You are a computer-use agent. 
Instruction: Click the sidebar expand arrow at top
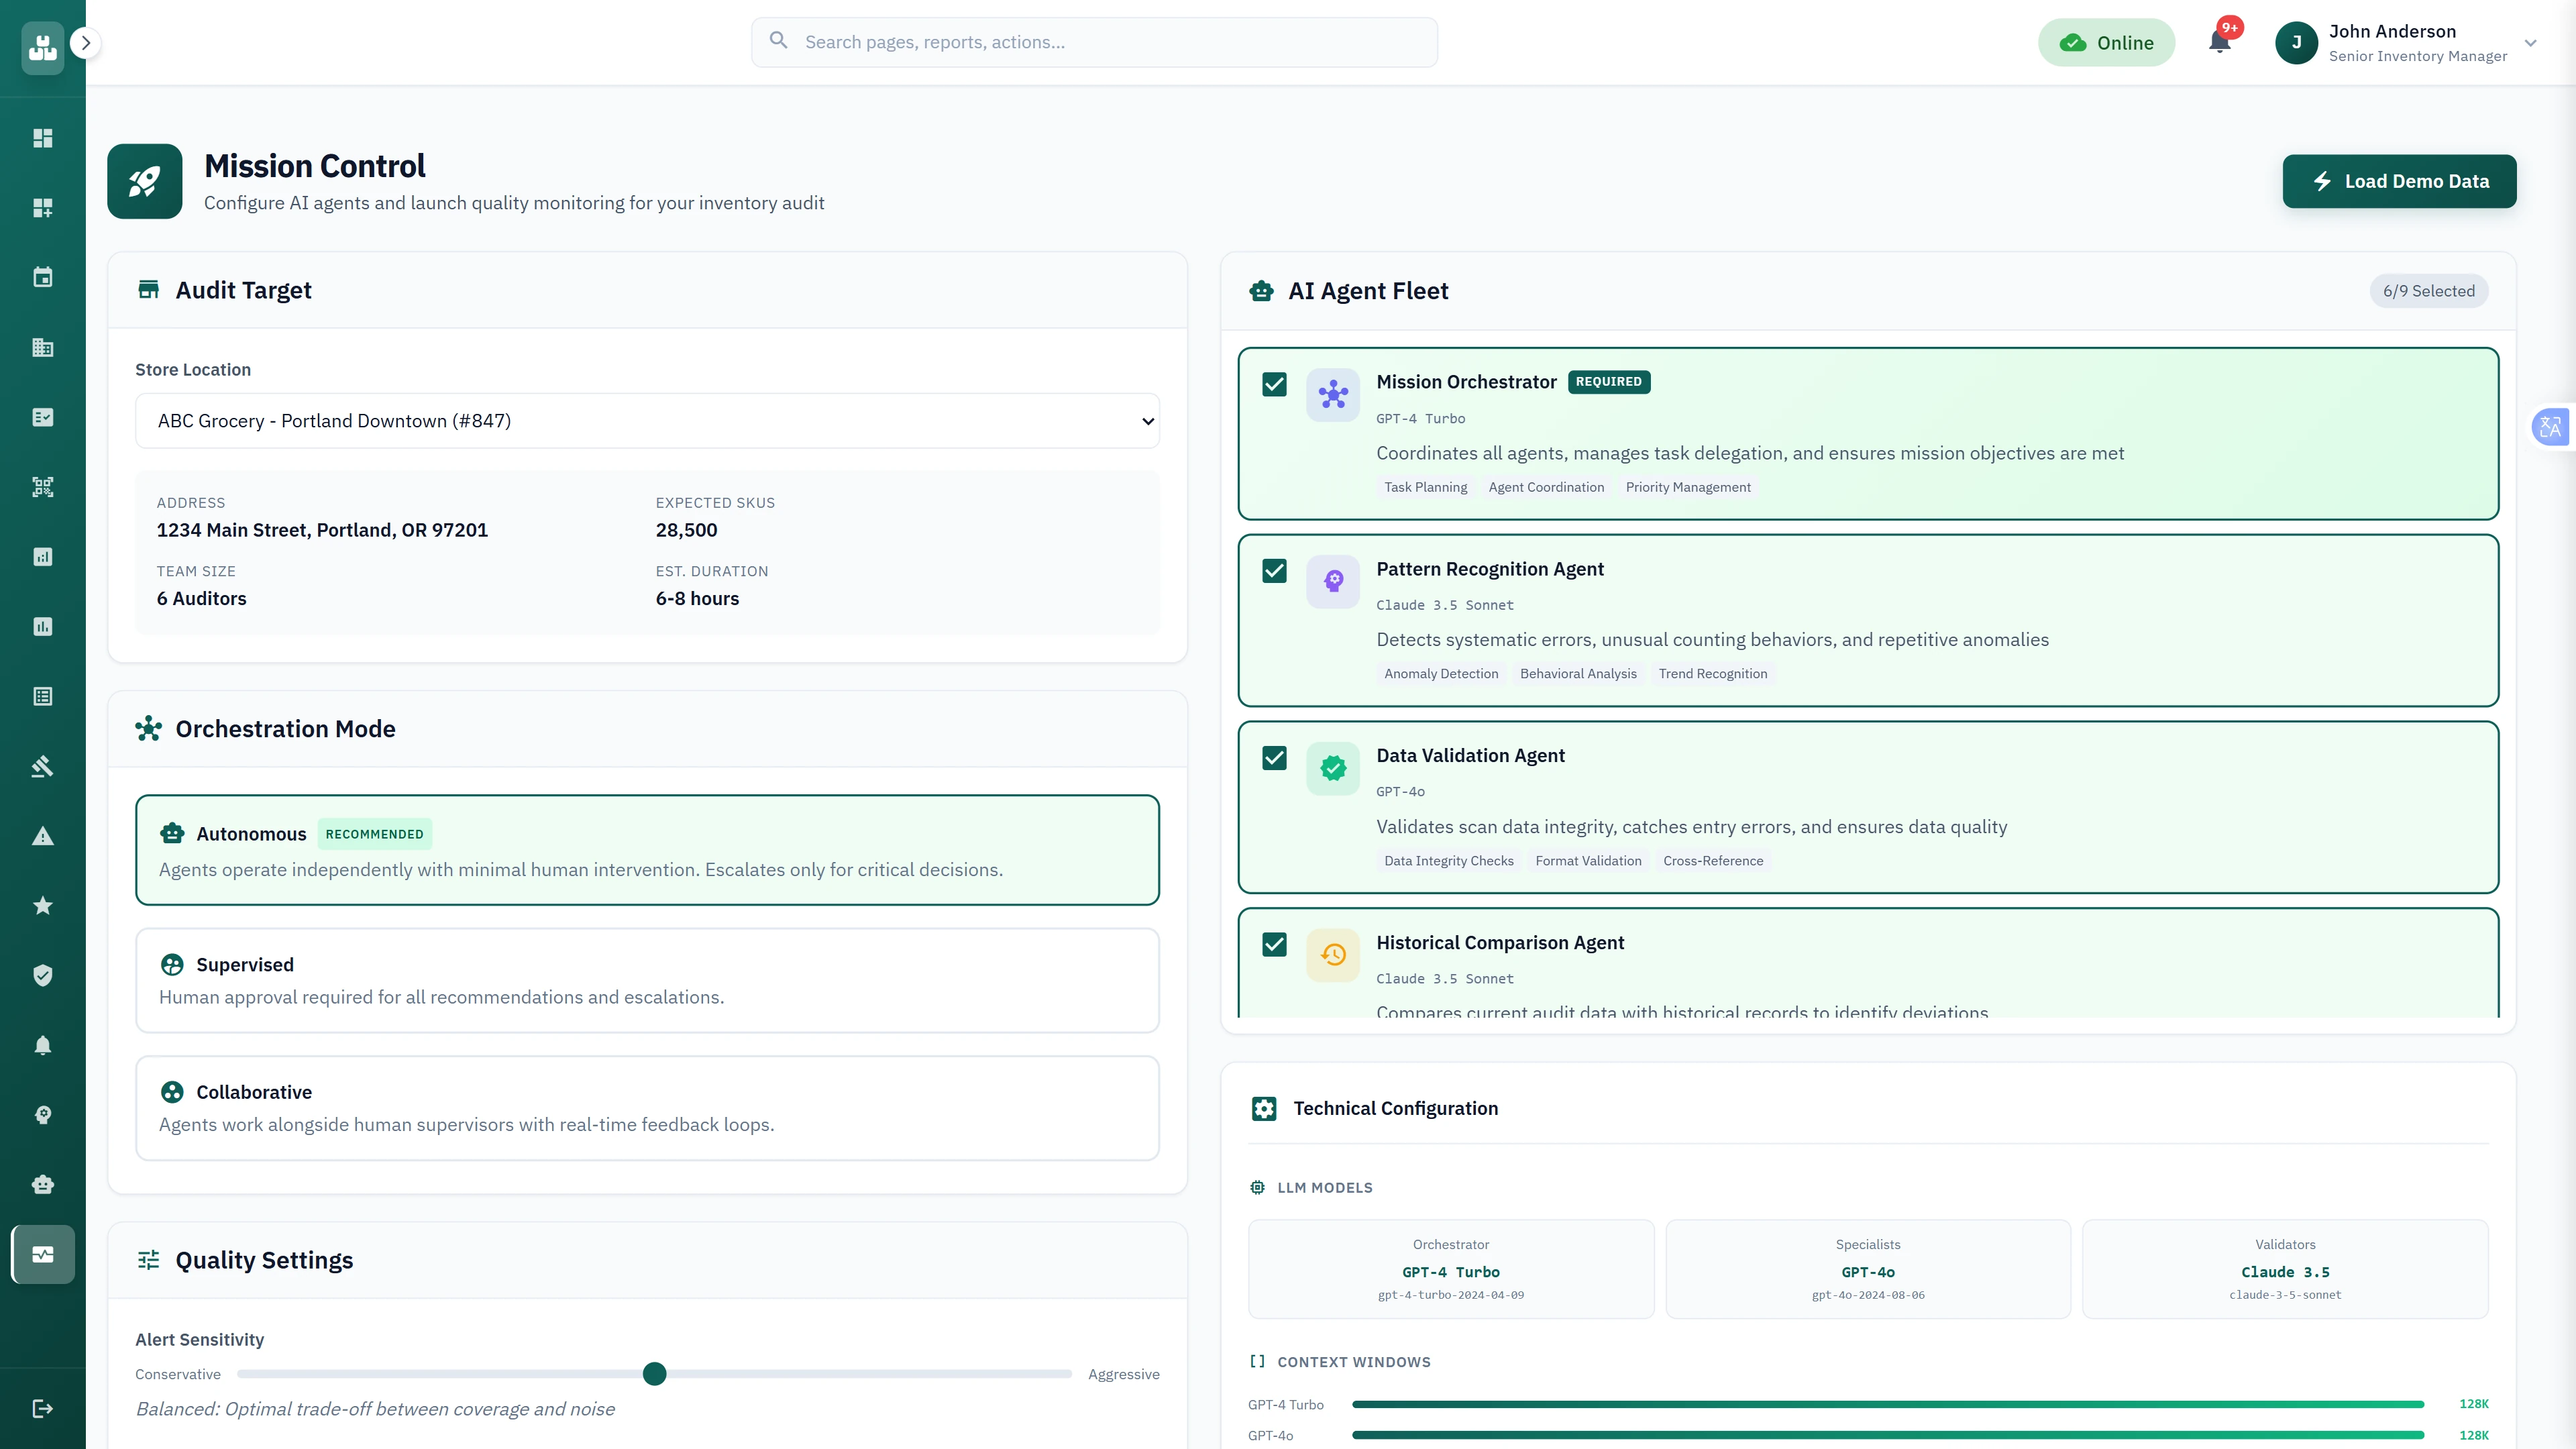click(86, 43)
